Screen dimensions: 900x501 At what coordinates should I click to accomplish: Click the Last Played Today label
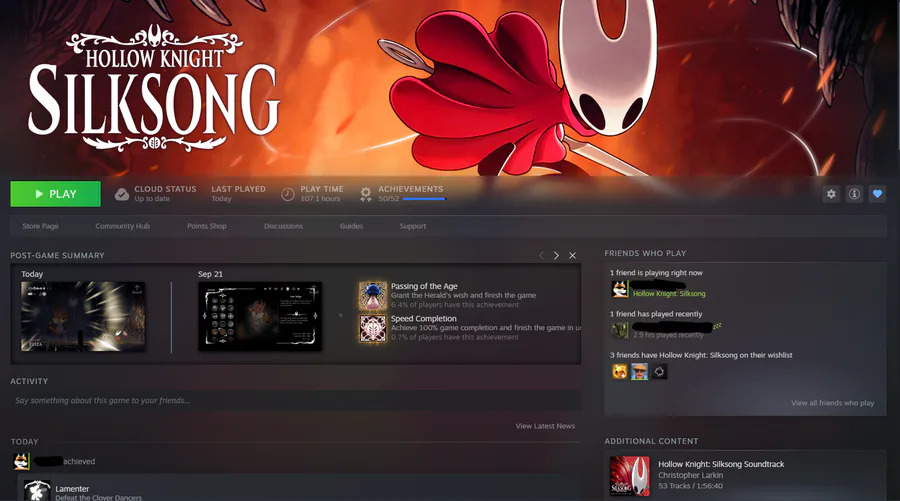tap(222, 199)
